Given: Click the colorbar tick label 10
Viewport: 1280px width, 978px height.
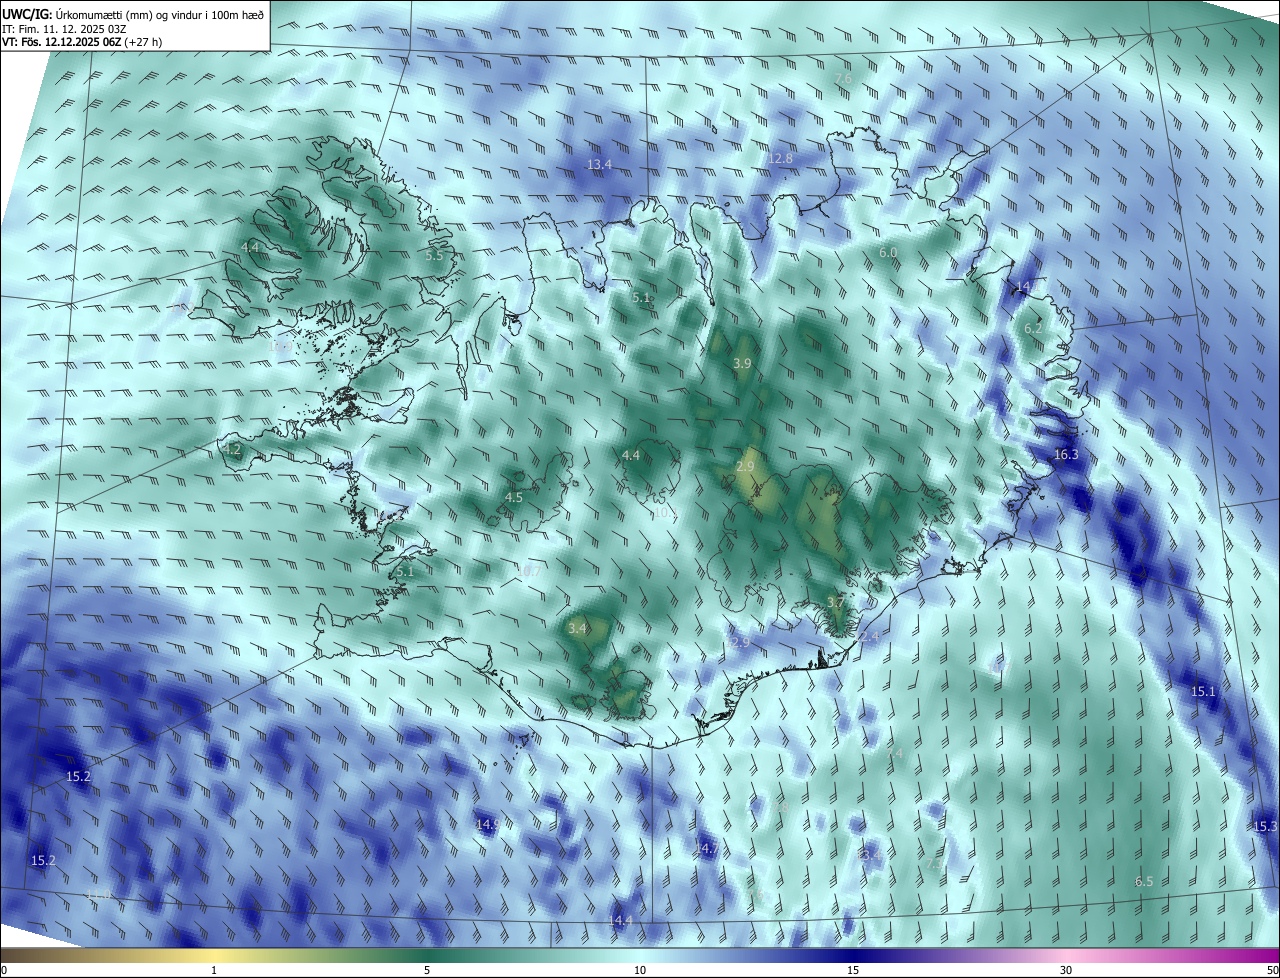Looking at the screenshot, I should pyautogui.click(x=640, y=971).
